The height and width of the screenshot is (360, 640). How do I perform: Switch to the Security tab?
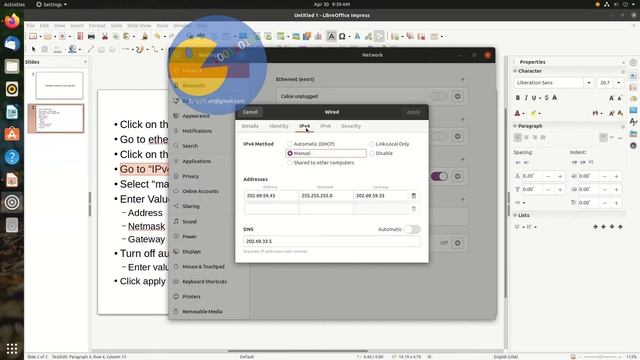coord(351,126)
